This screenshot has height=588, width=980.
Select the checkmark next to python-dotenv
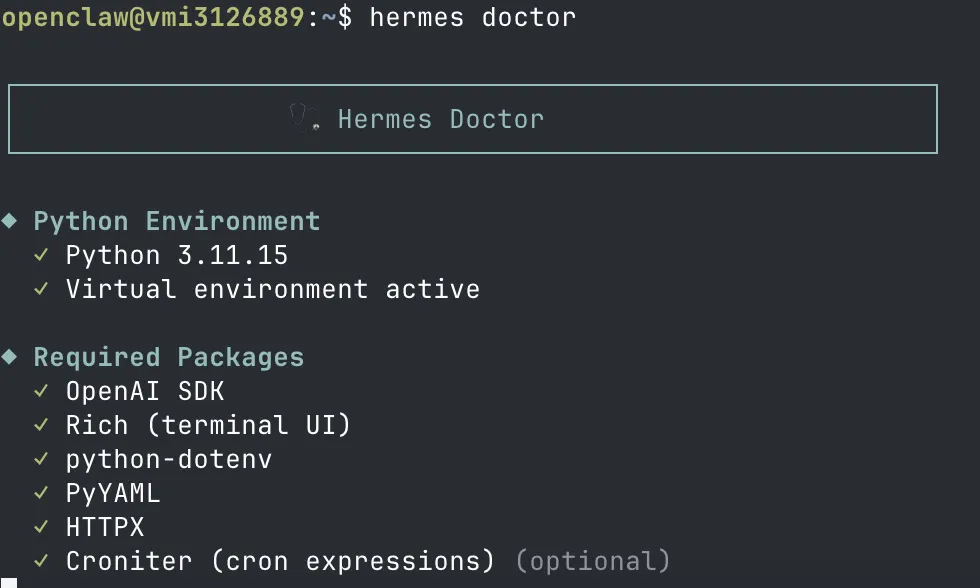pos(42,459)
